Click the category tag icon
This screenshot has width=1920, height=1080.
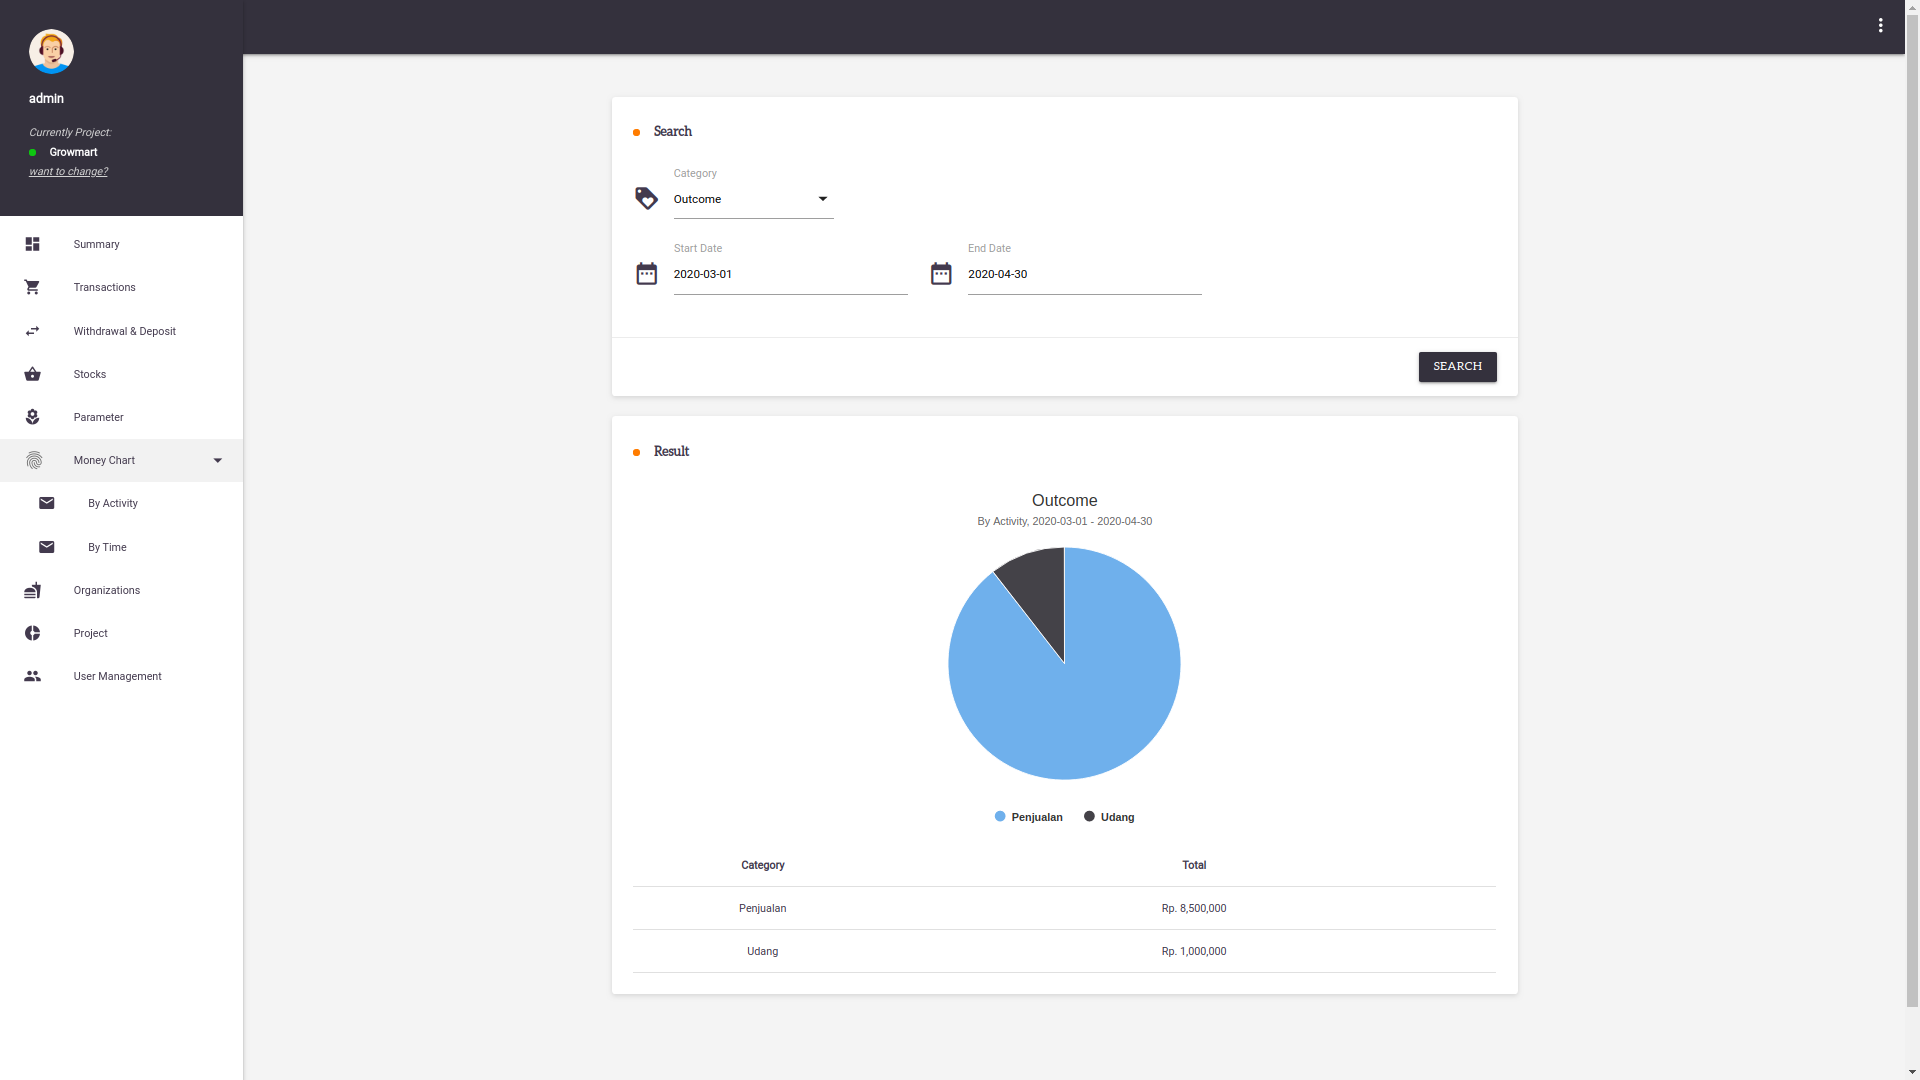(x=646, y=198)
